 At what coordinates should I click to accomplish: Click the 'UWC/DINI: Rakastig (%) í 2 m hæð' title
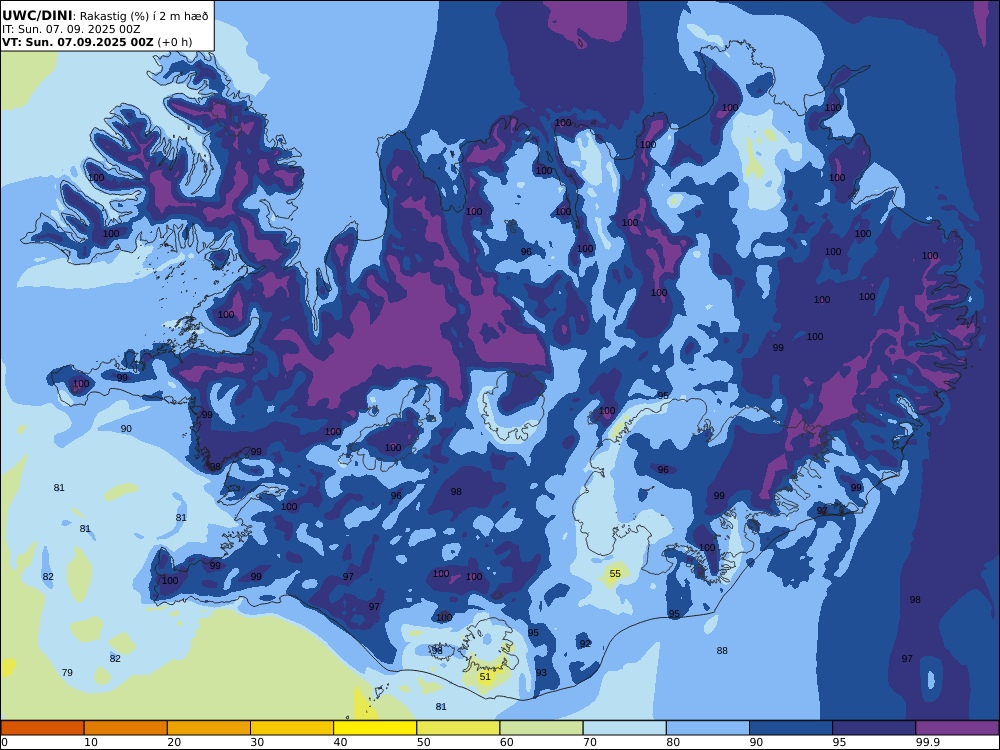(105, 16)
